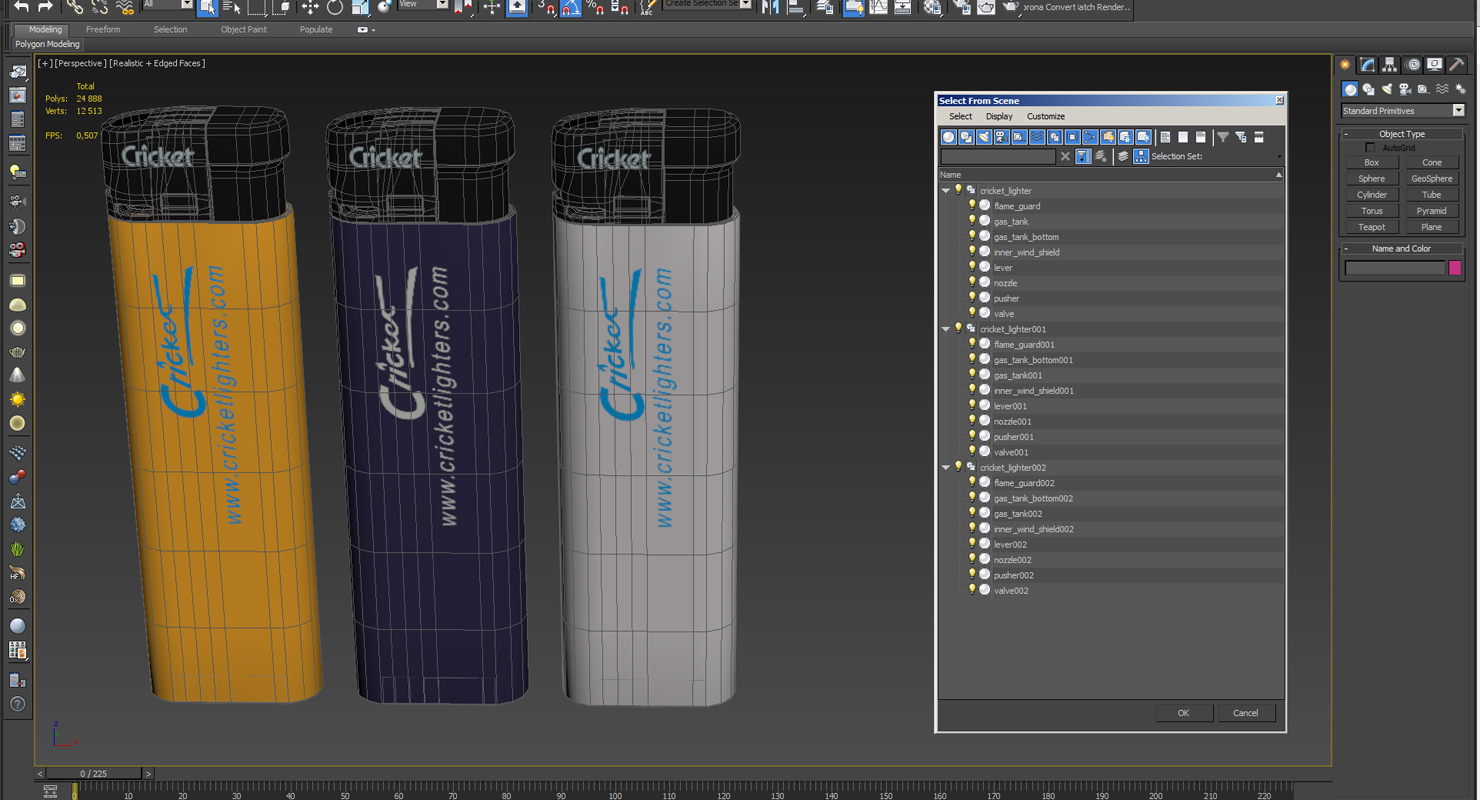Clear the find field with X icon

coord(1065,156)
